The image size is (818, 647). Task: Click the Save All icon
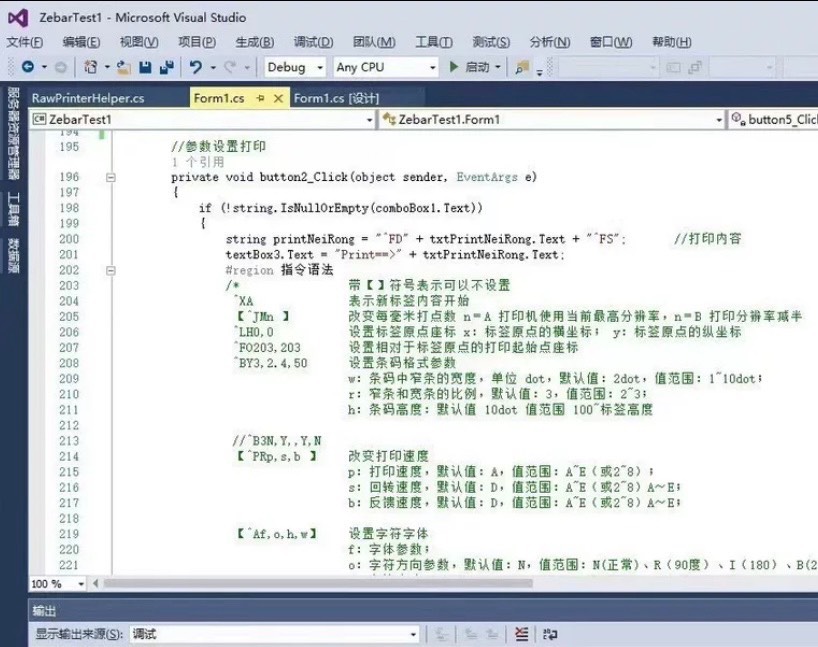167,67
